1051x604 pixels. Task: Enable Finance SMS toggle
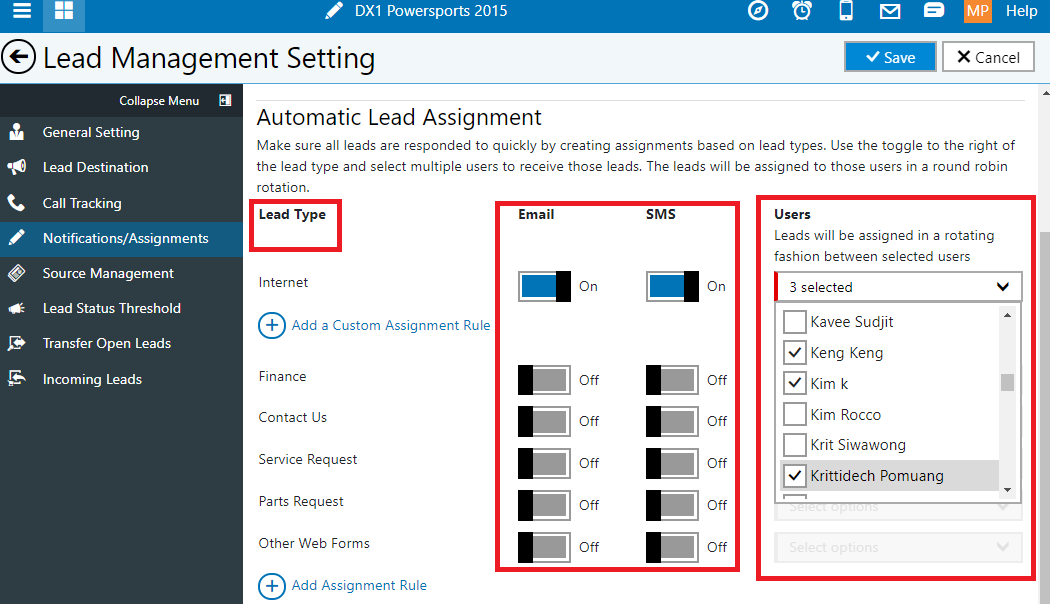coord(672,380)
